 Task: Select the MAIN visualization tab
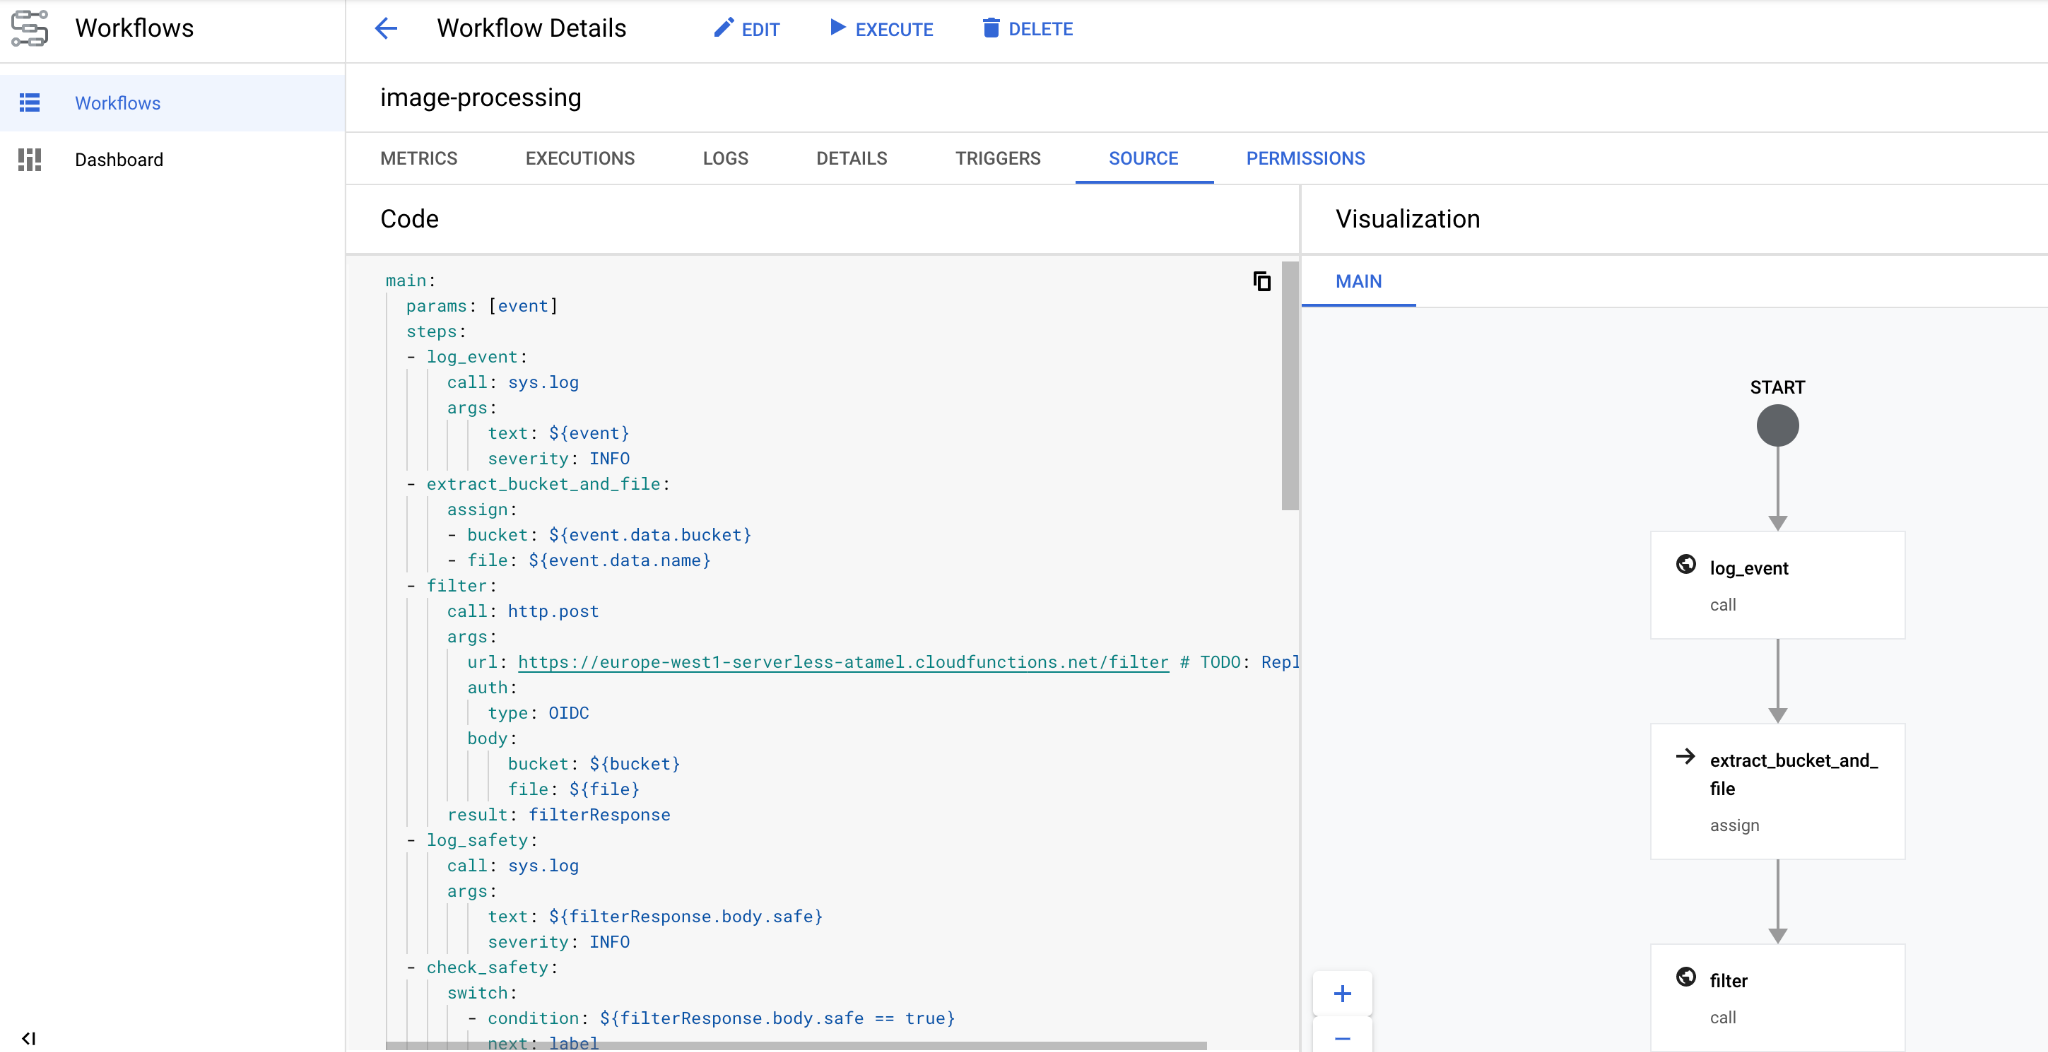(x=1358, y=282)
